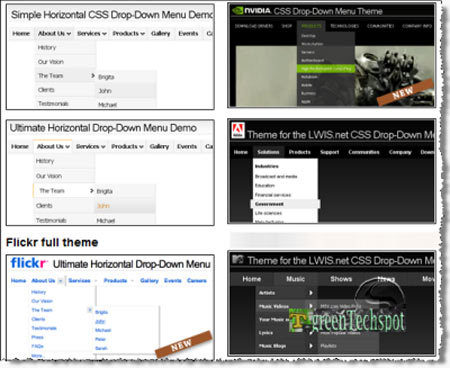
Task: Click the NEW ribbon on Flickr theme
Action: click(x=183, y=344)
